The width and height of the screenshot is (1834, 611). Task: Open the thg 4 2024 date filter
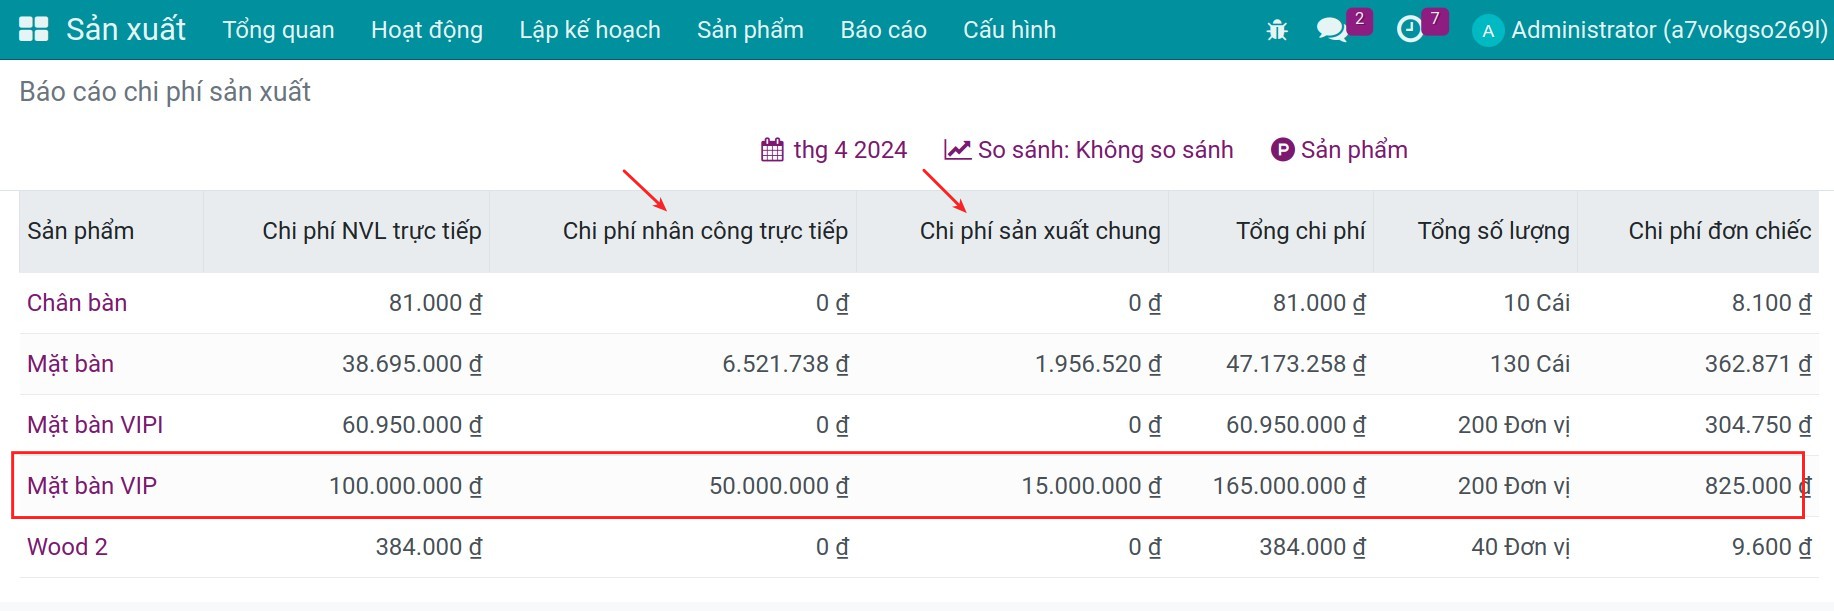[x=834, y=150]
